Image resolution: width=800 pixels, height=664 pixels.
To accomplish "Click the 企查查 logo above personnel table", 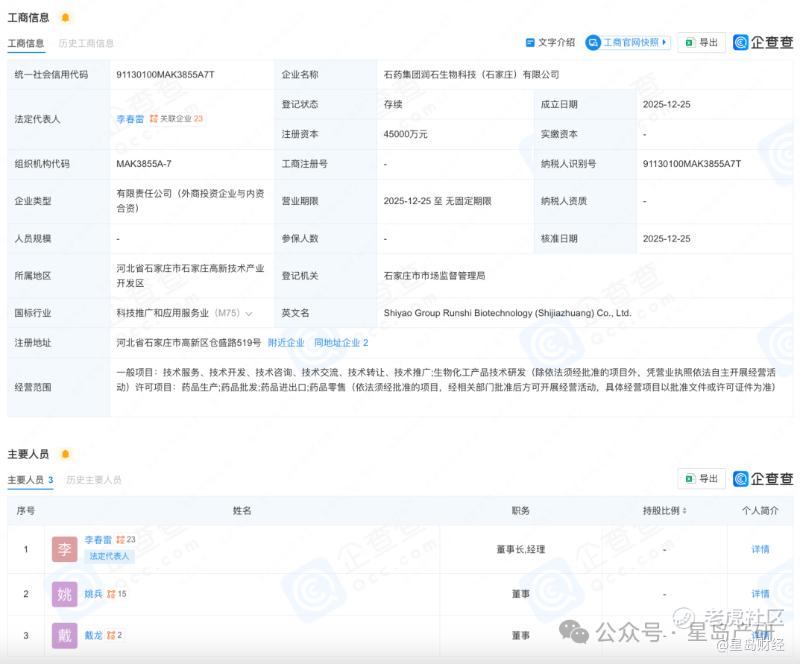I will (x=763, y=478).
